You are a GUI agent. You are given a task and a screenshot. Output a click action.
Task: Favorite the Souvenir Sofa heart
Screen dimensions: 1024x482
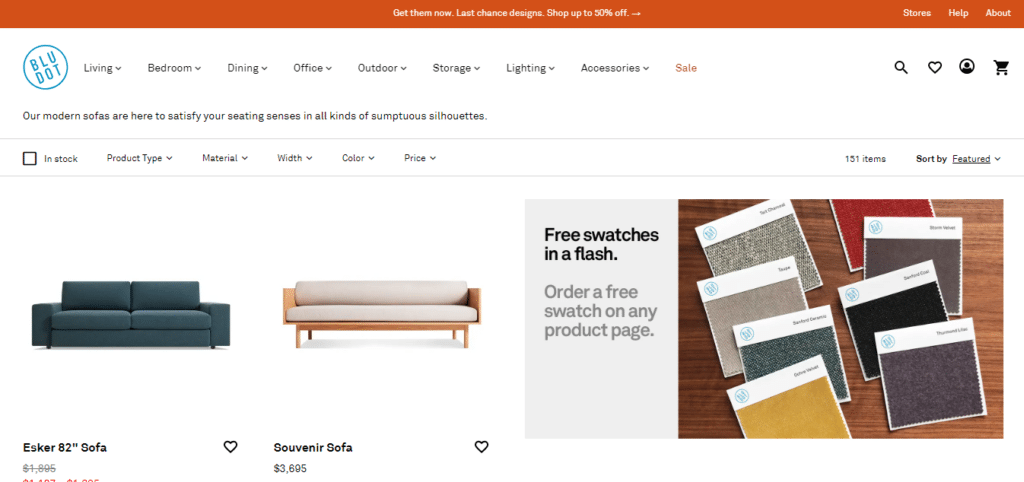(x=481, y=447)
